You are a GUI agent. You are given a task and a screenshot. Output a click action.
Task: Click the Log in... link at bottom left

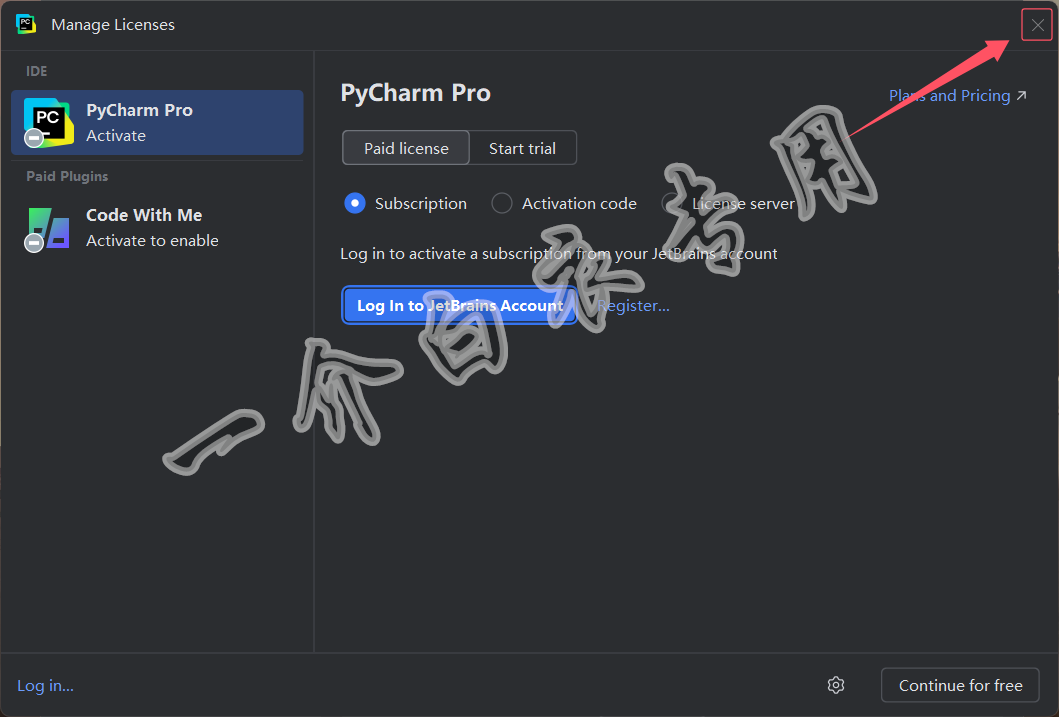click(x=45, y=686)
